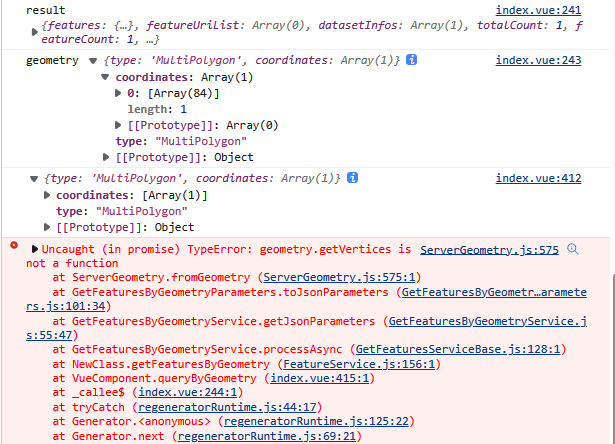Image resolution: width=615 pixels, height=444 pixels.
Task: Expand coordinates: [Array(1)] in second object
Action: [x=47, y=195]
